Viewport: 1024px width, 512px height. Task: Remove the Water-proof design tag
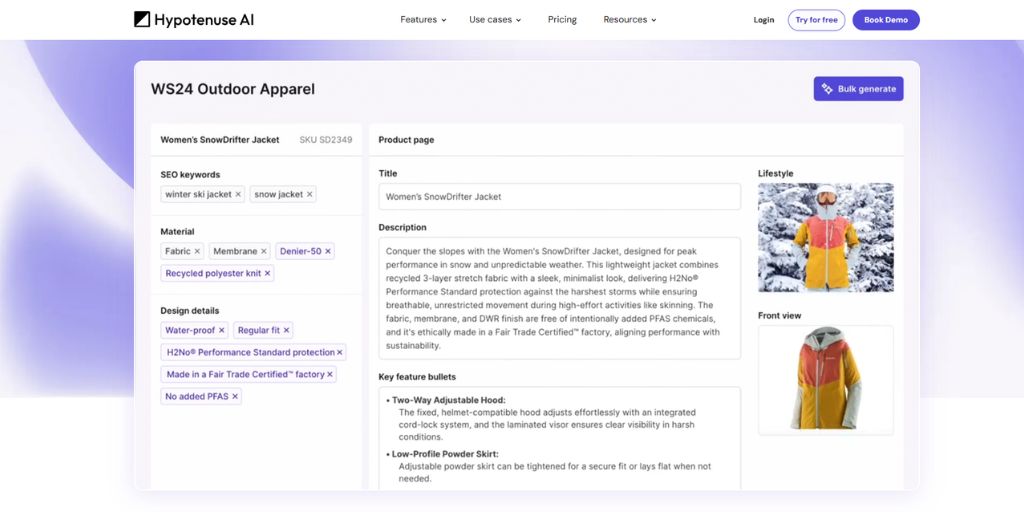coord(221,330)
